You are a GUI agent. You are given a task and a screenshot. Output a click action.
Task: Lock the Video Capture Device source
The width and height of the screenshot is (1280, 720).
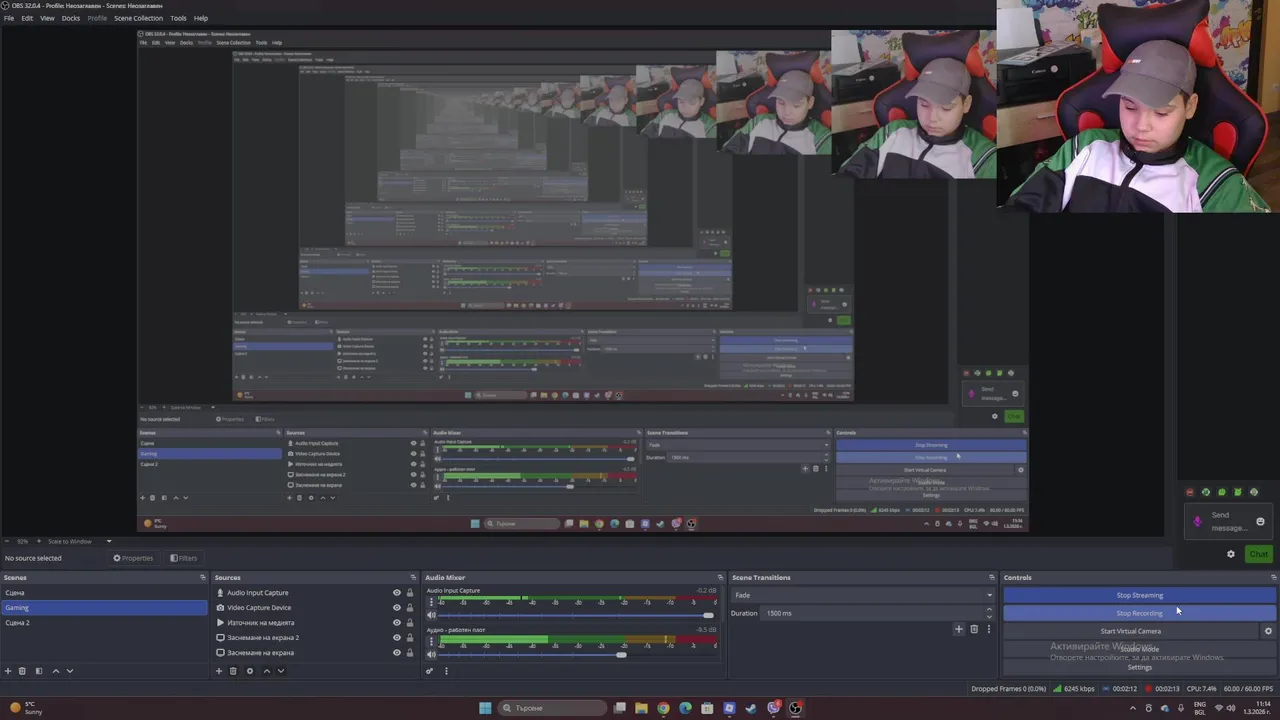(409, 608)
